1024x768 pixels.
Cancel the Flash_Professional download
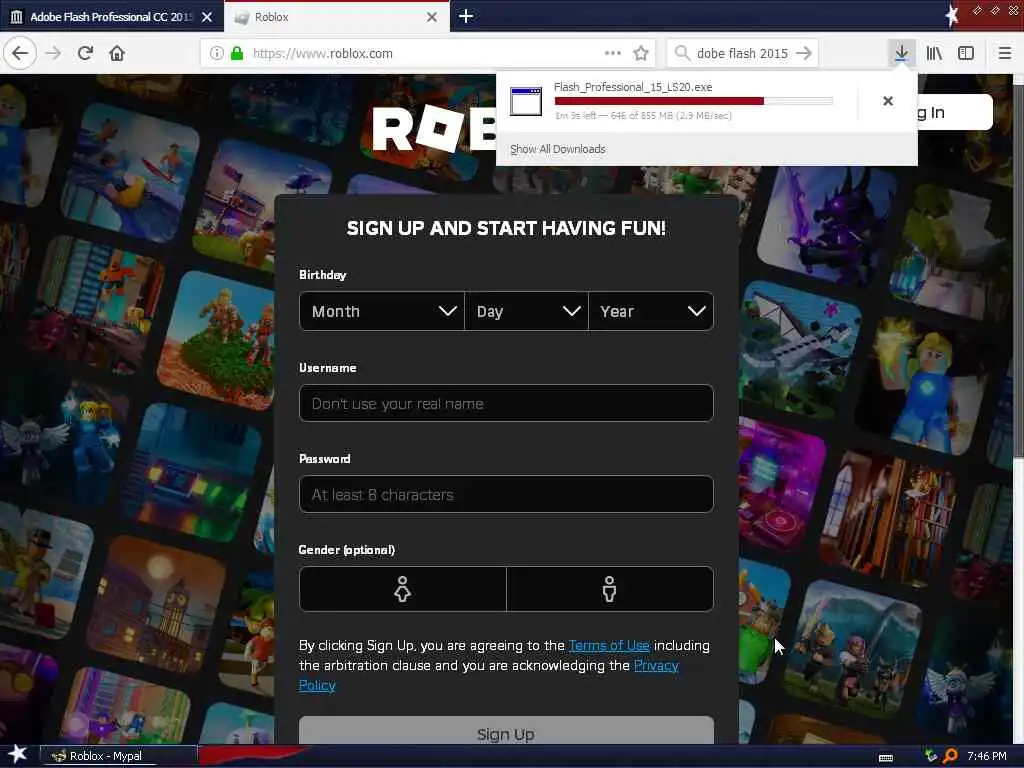[888, 101]
